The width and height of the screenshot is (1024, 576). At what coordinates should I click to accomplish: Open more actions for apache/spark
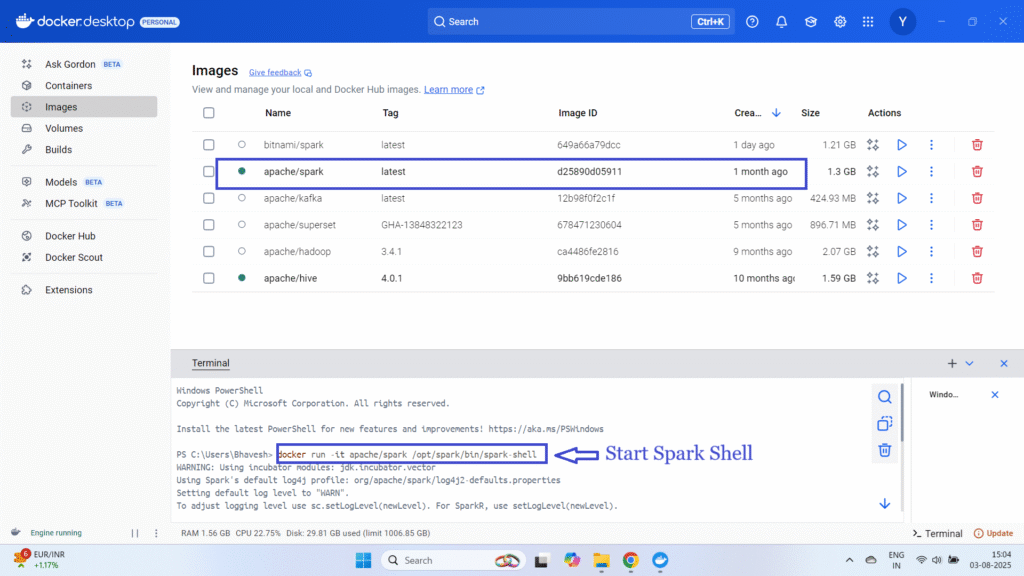click(x=931, y=172)
